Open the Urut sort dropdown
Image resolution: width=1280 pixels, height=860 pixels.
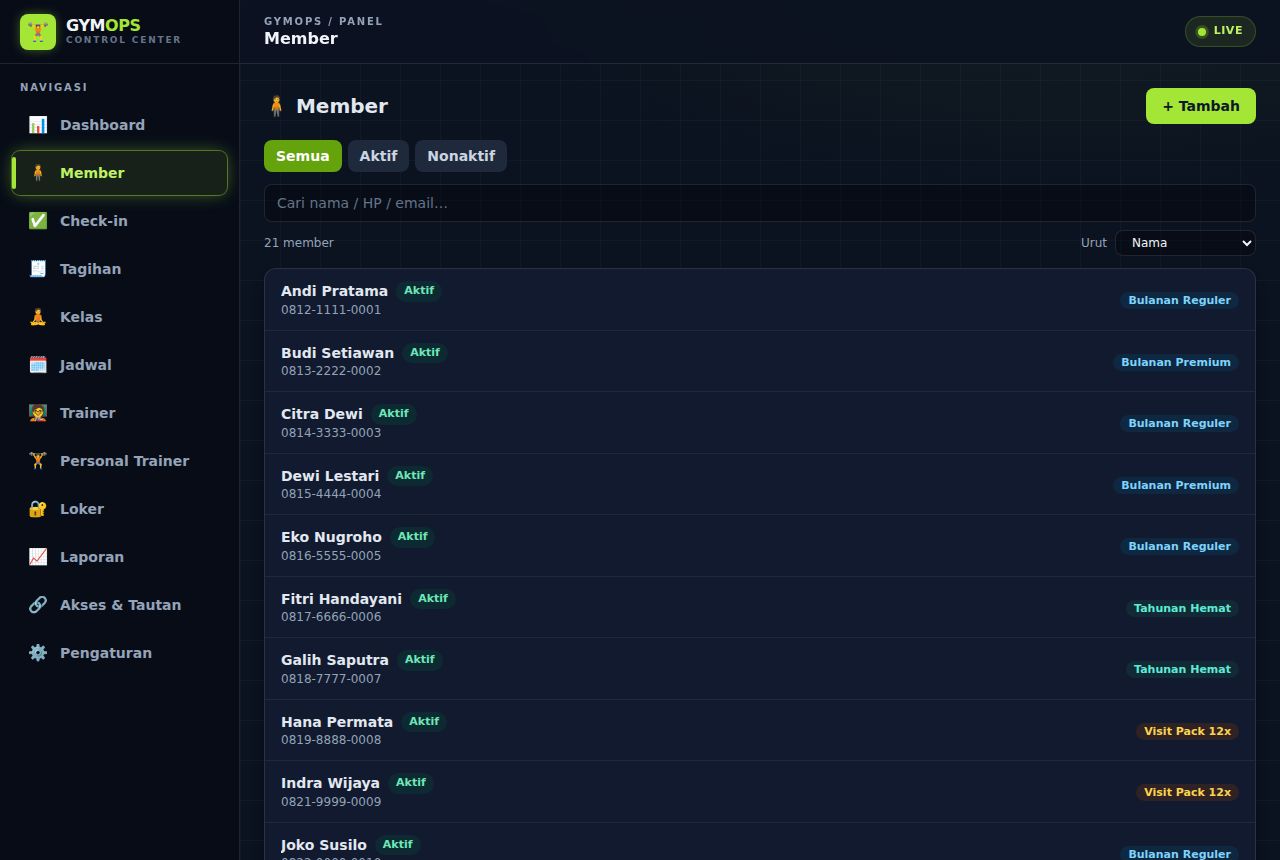point(1185,243)
